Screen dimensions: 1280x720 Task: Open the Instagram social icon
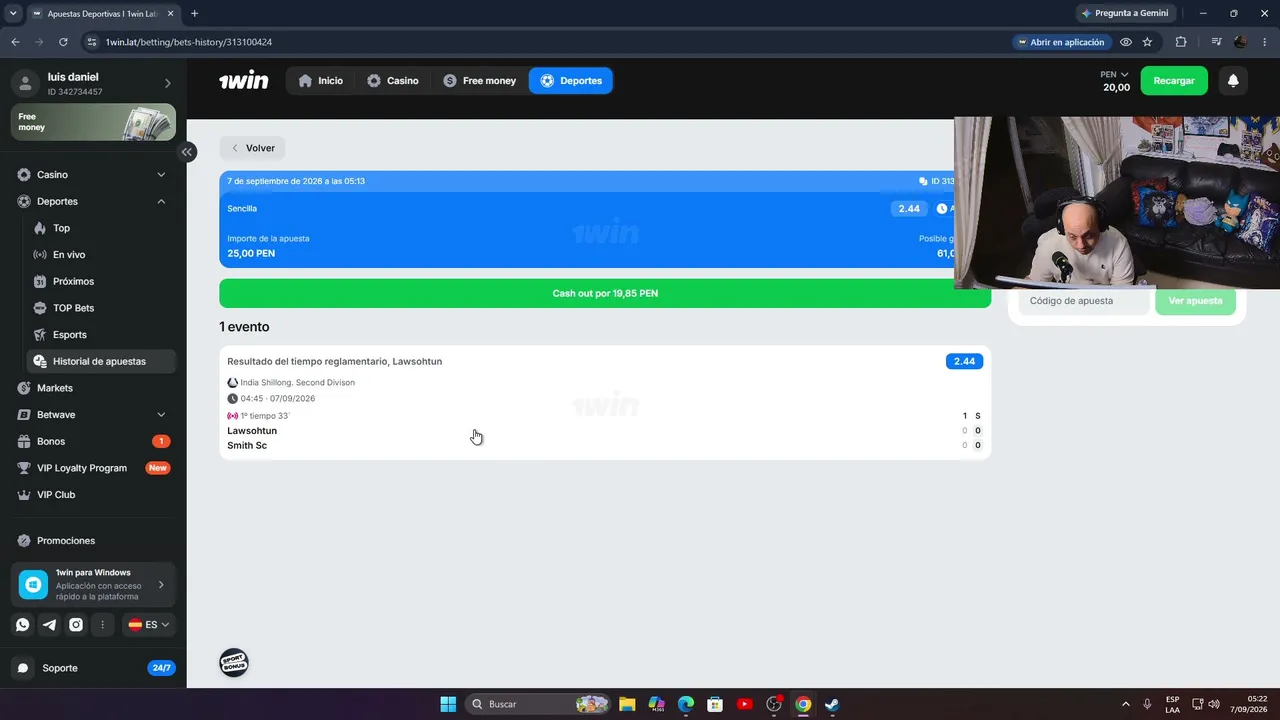click(76, 625)
